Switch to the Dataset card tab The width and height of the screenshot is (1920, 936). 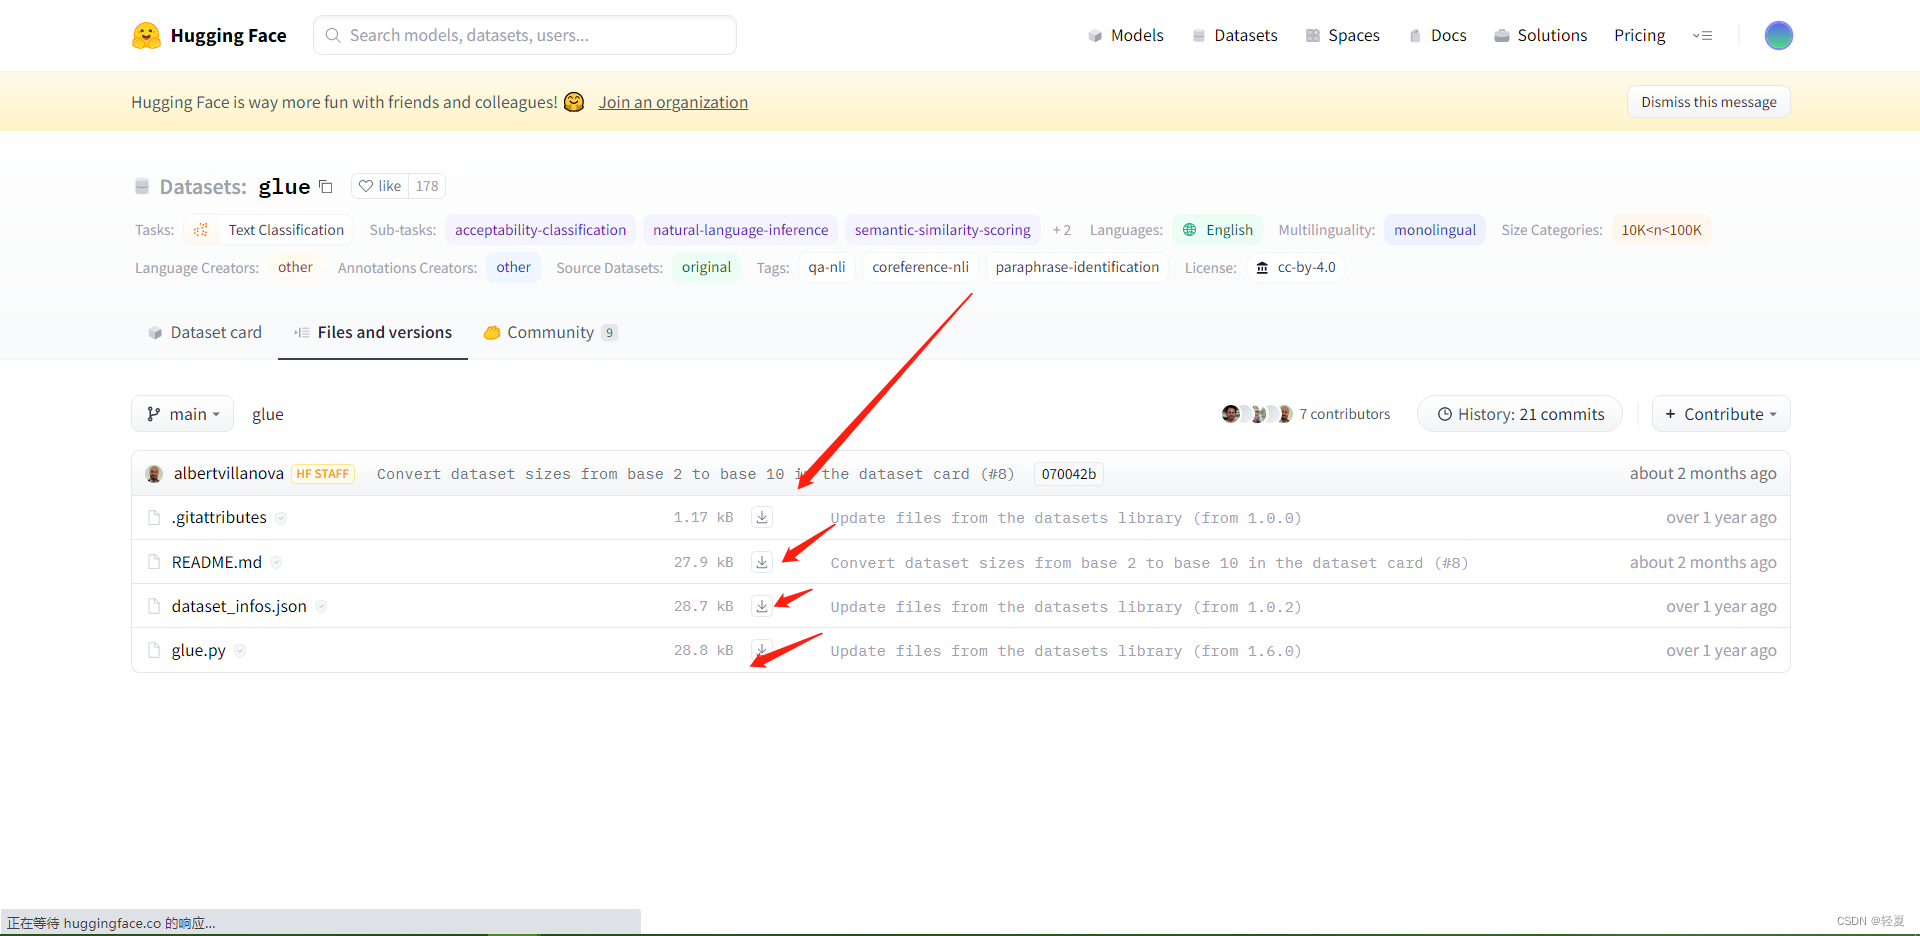(205, 332)
